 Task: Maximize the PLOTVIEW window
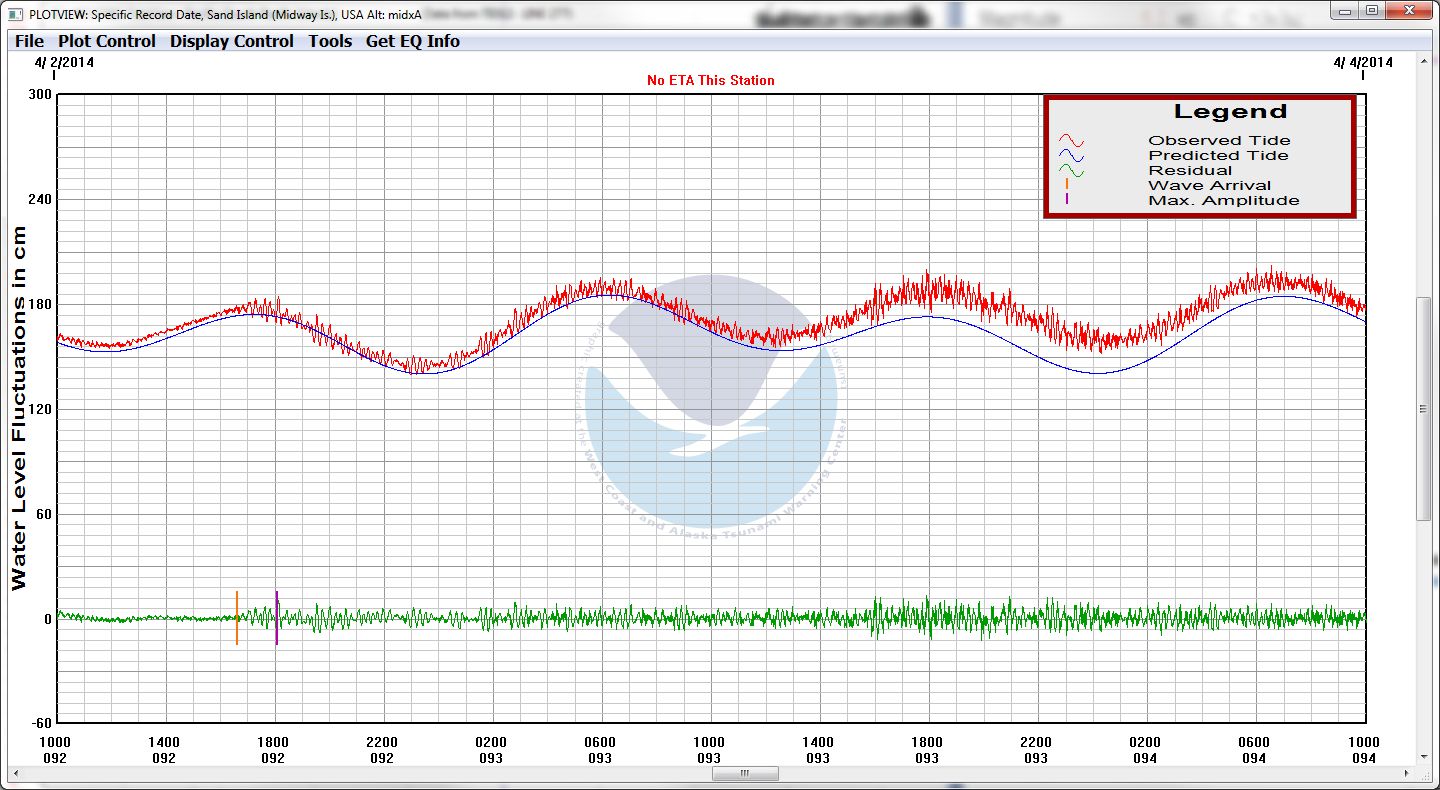1372,10
